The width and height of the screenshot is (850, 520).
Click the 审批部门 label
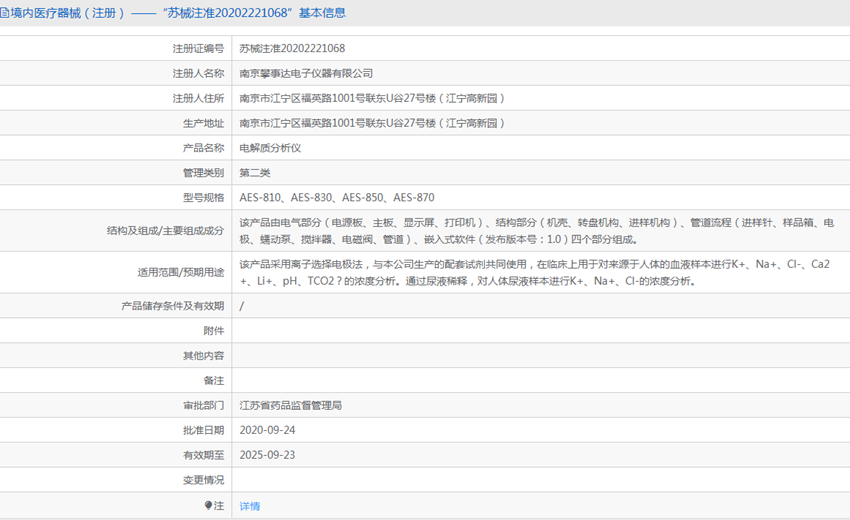203,406
